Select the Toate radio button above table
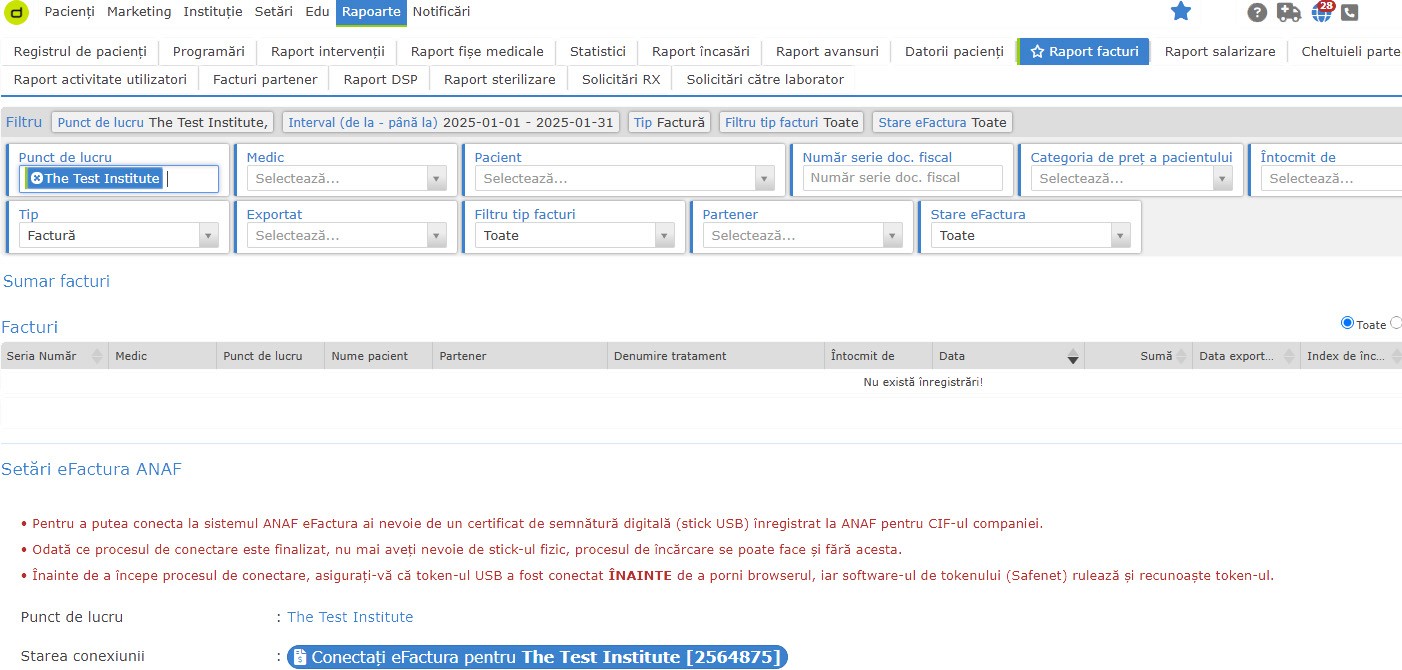This screenshot has width=1402, height=670. tap(1347, 323)
